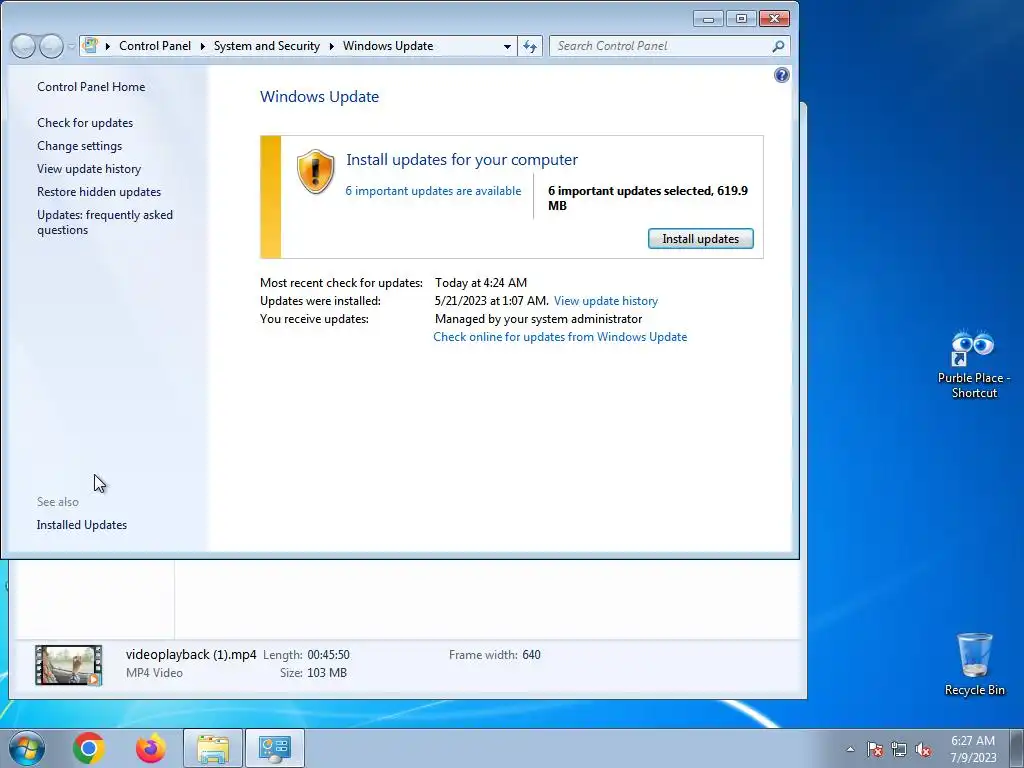Viewport: 1024px width, 768px height.
Task: Switch to Windows Explorer taskbar button
Action: pyautogui.click(x=213, y=748)
